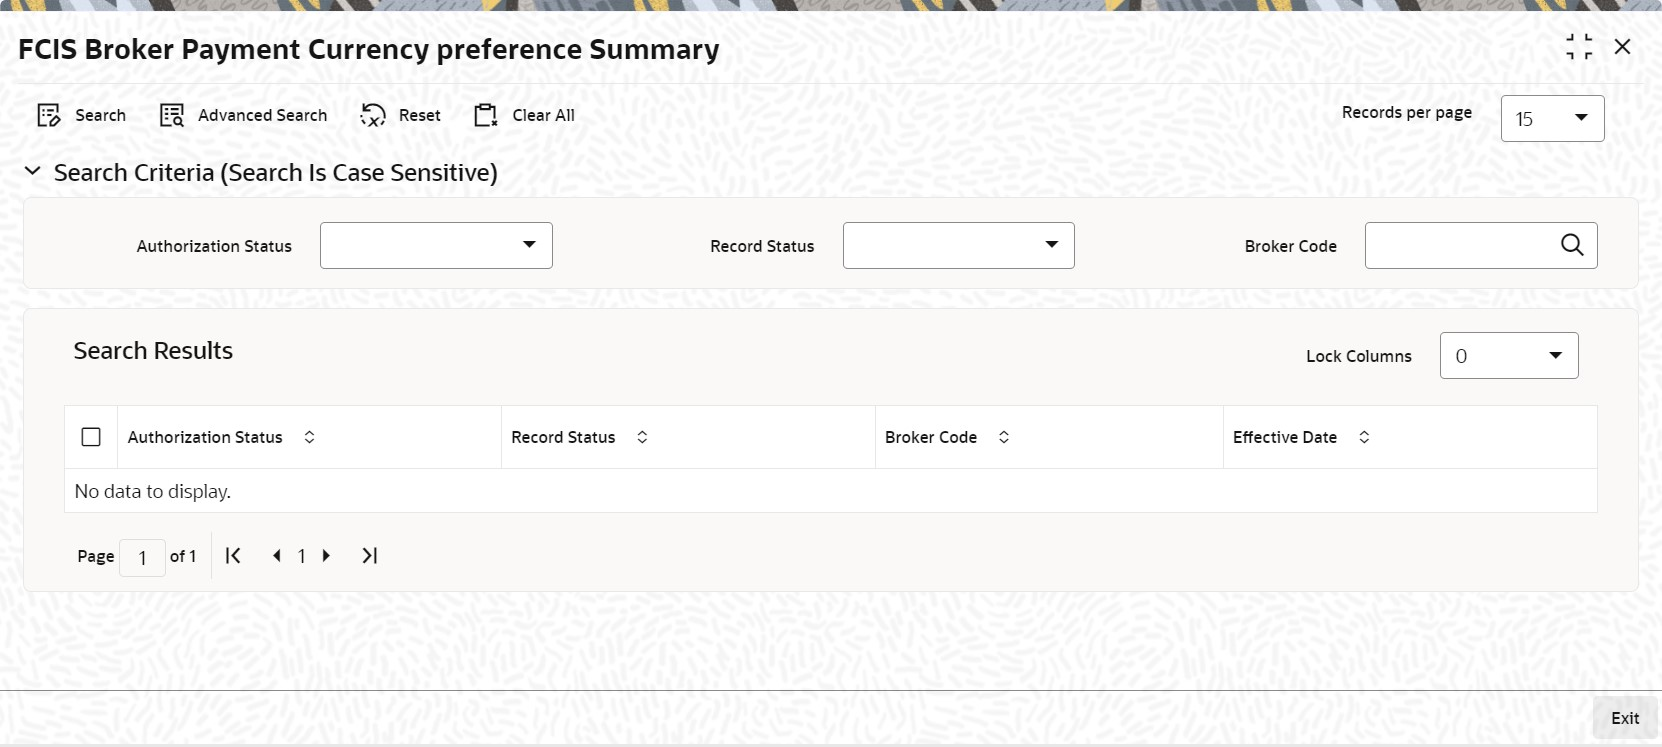The width and height of the screenshot is (1662, 747).
Task: Open the Records per page dropdown
Action: (x=1553, y=118)
